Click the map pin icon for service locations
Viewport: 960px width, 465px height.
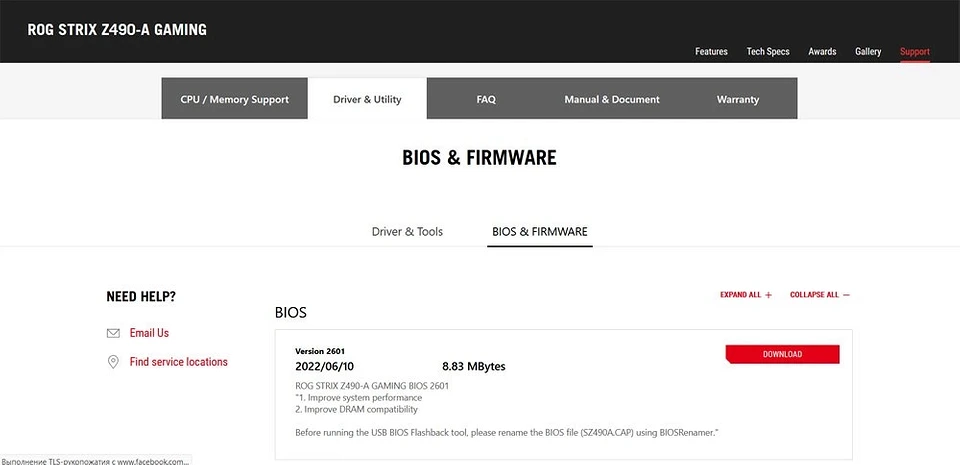point(113,362)
